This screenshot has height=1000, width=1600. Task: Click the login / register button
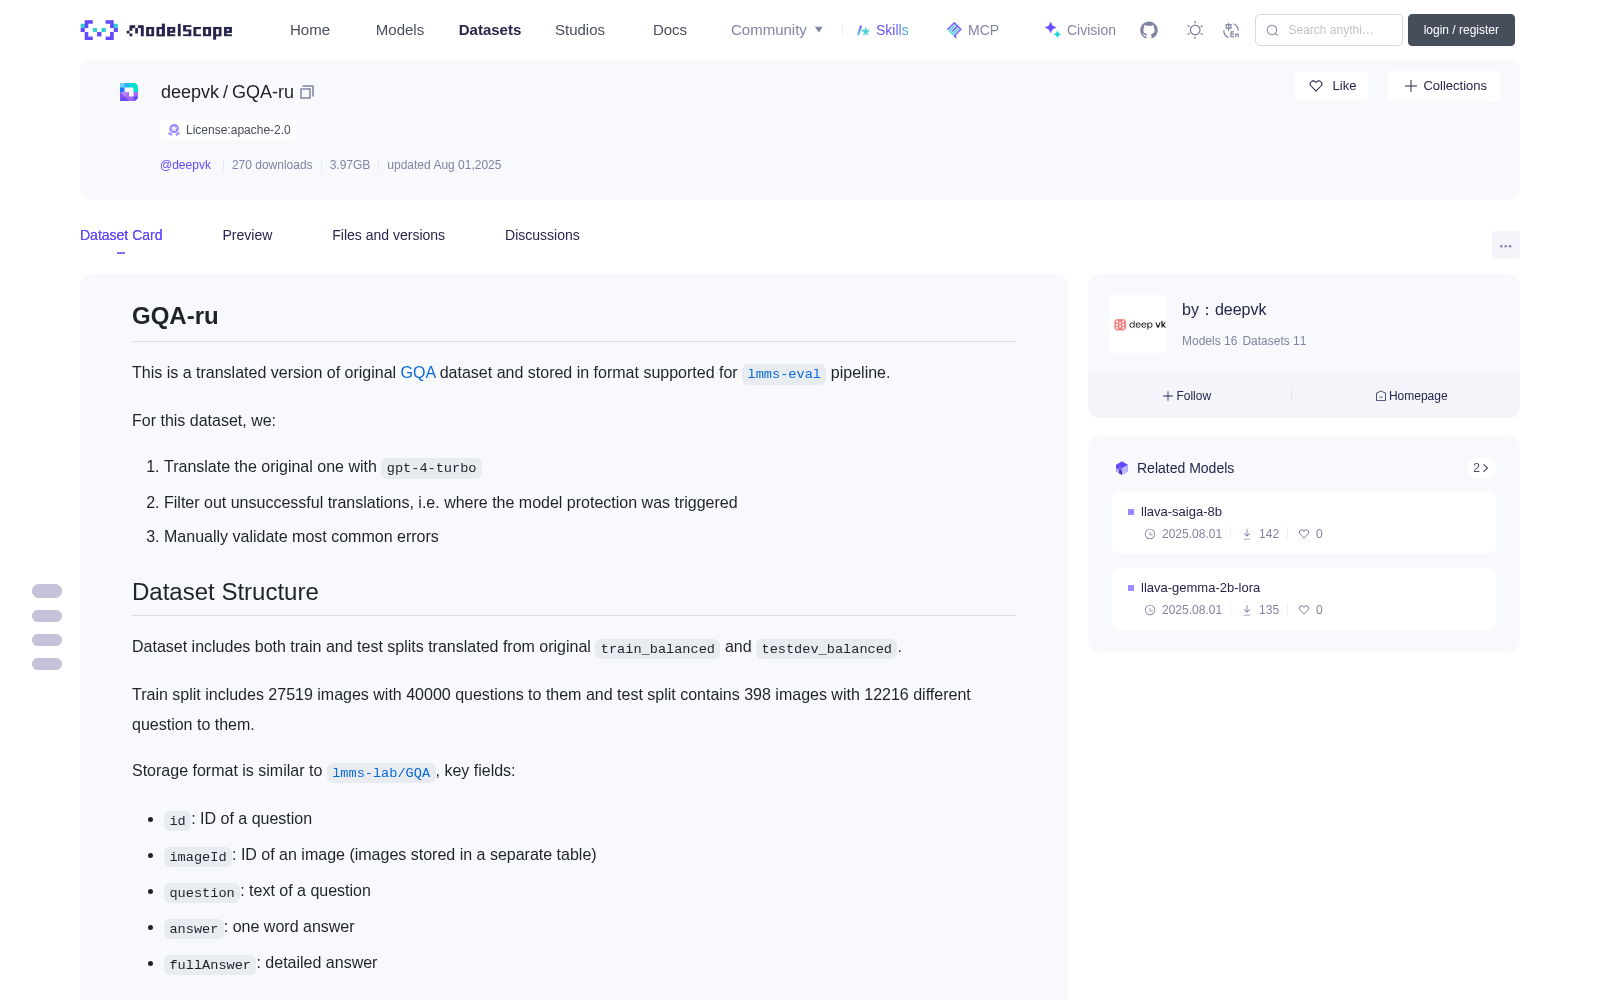pos(1461,30)
